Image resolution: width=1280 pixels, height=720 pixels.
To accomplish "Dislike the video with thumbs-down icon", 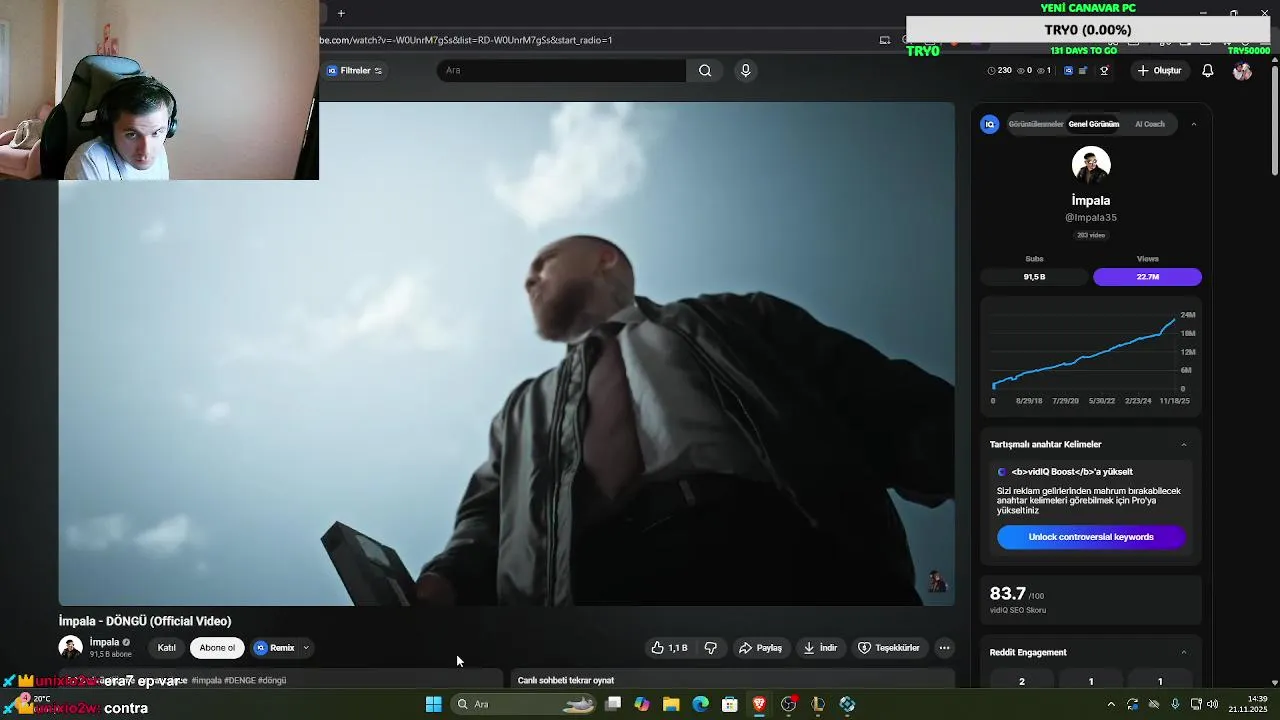I will (x=711, y=648).
